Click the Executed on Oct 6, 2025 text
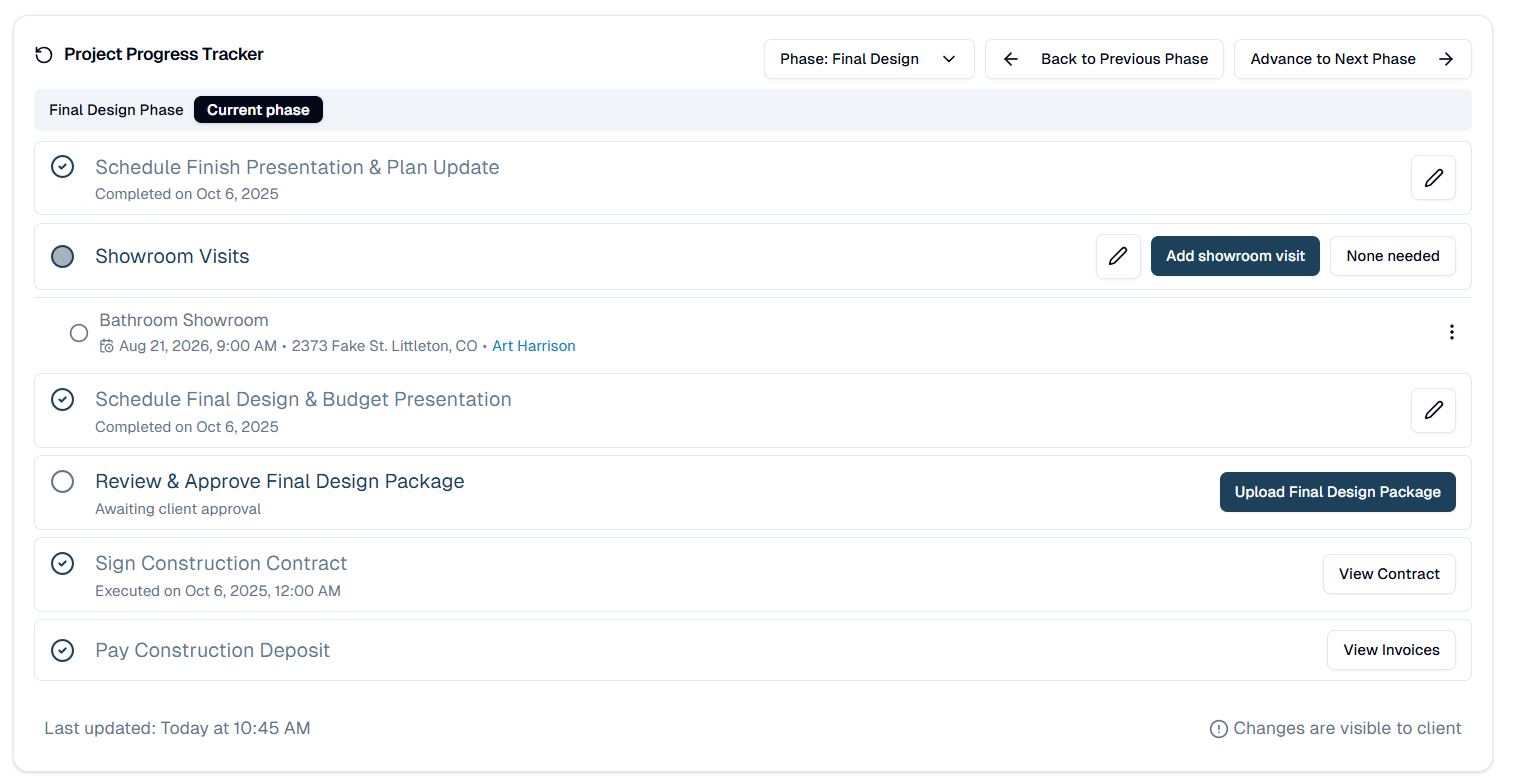Image resolution: width=1513 pixels, height=782 pixels. click(218, 591)
